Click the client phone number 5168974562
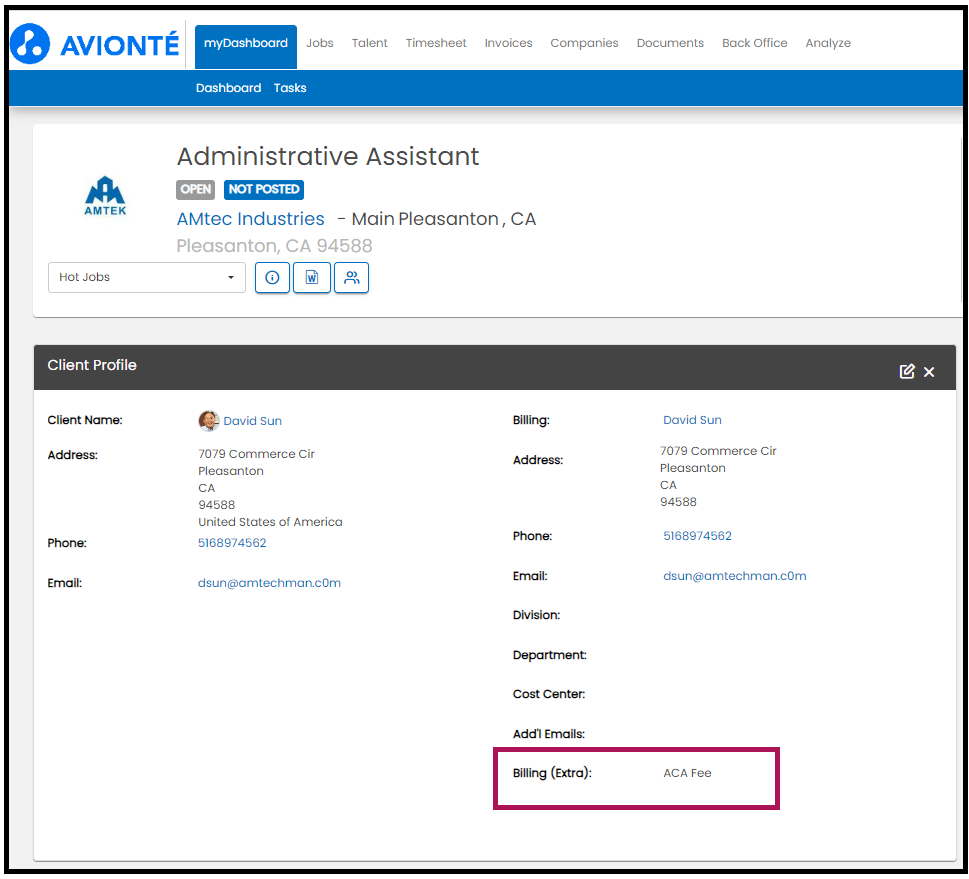Image resolution: width=969 pixels, height=879 pixels. point(232,543)
